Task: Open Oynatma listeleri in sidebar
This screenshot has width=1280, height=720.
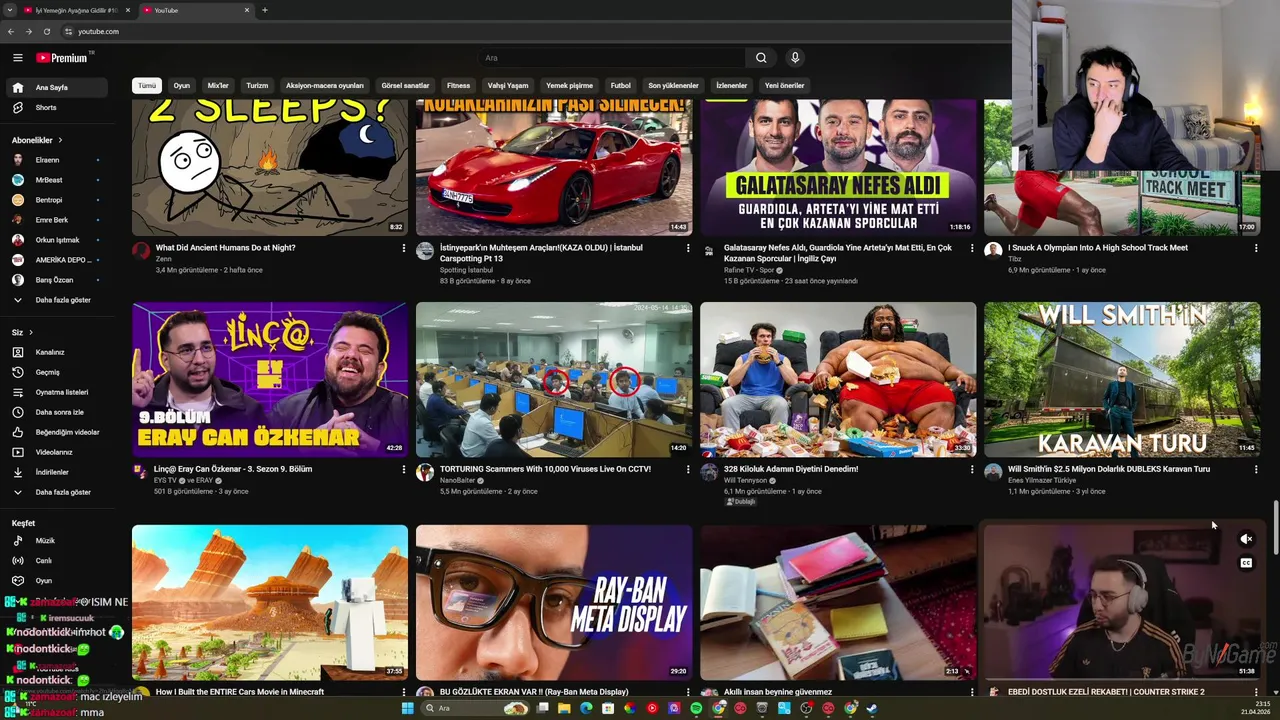Action: (x=56, y=392)
